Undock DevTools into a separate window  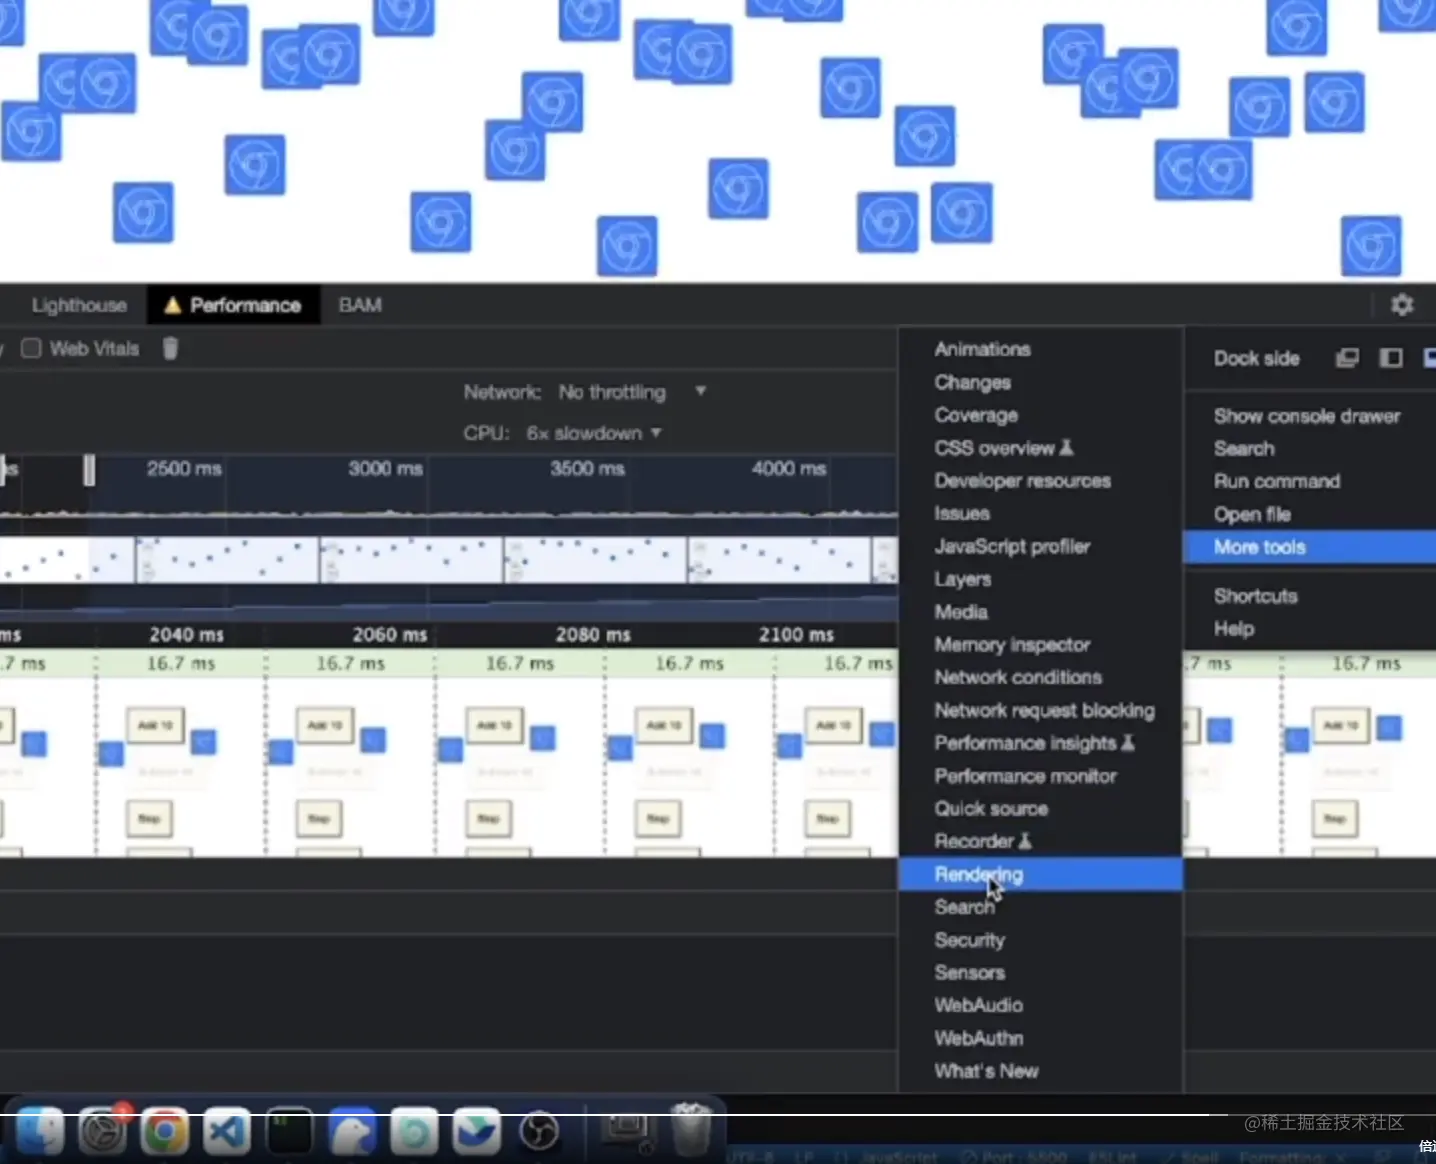pos(1347,358)
